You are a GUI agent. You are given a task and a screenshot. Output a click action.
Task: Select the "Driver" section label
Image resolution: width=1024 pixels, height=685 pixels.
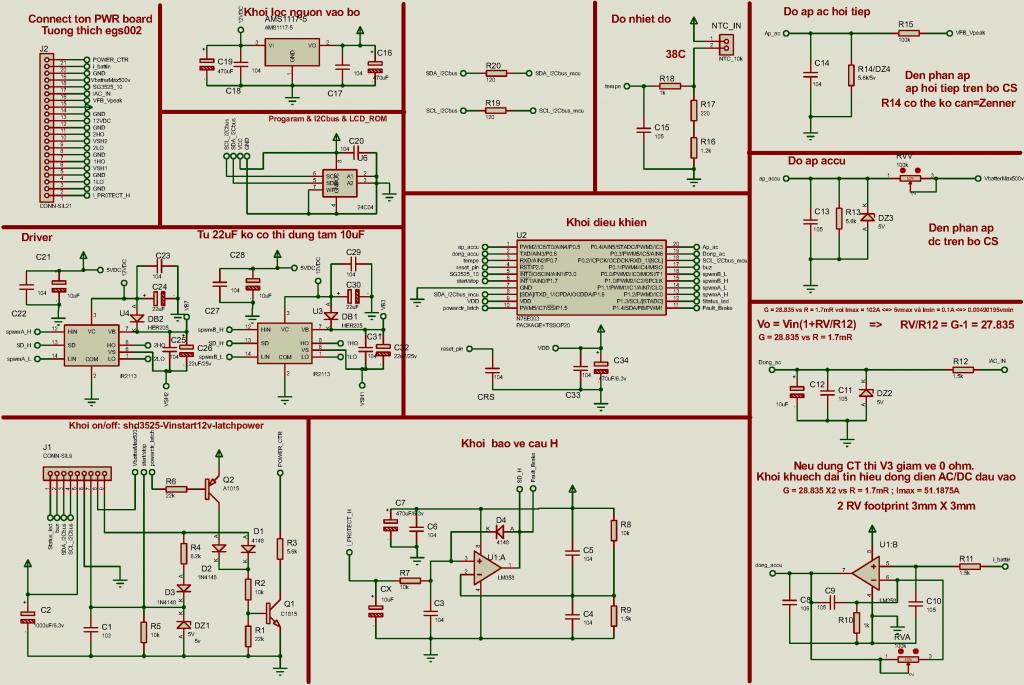tap(37, 237)
